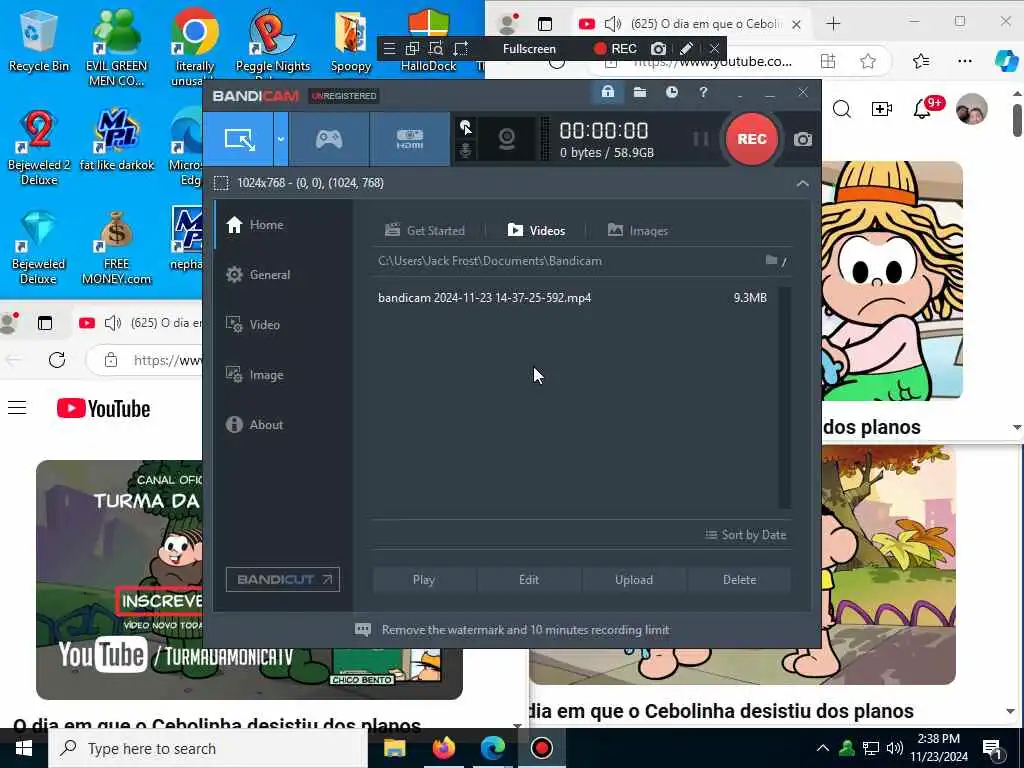This screenshot has height=768, width=1024.
Task: Toggle microphone recording in Bandicam
Action: 466,151
